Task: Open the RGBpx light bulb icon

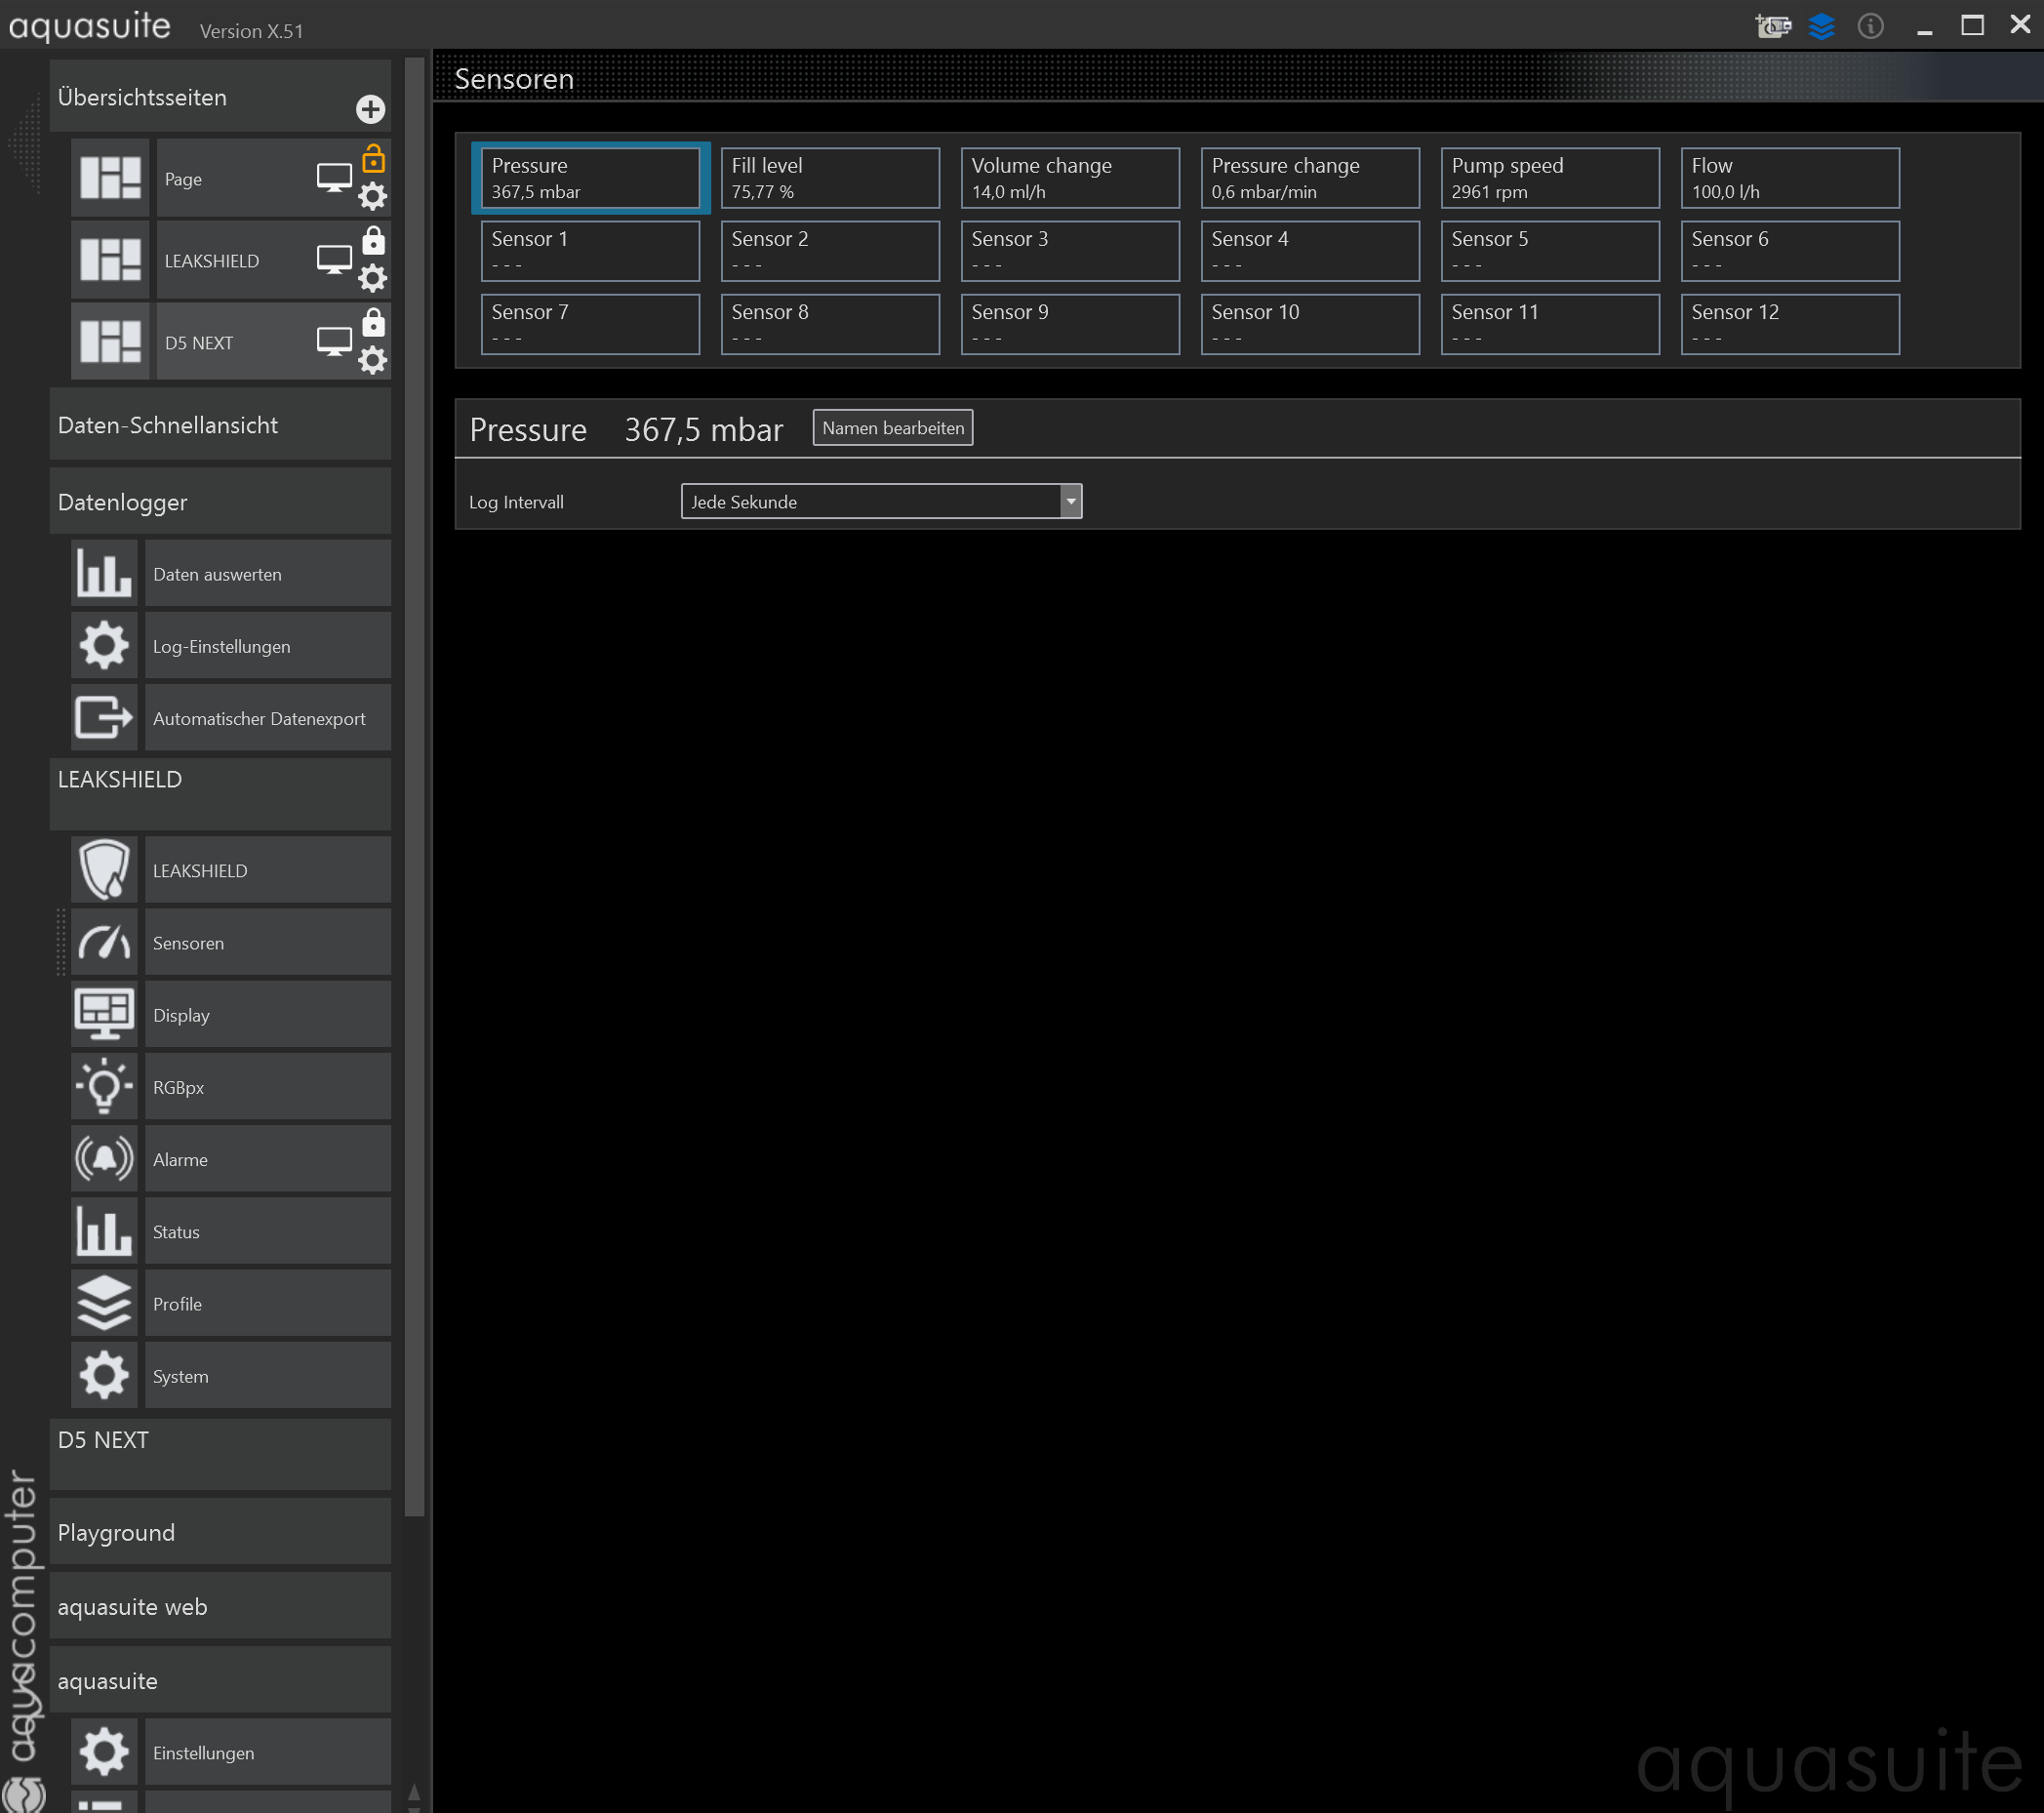Action: pyautogui.click(x=104, y=1087)
